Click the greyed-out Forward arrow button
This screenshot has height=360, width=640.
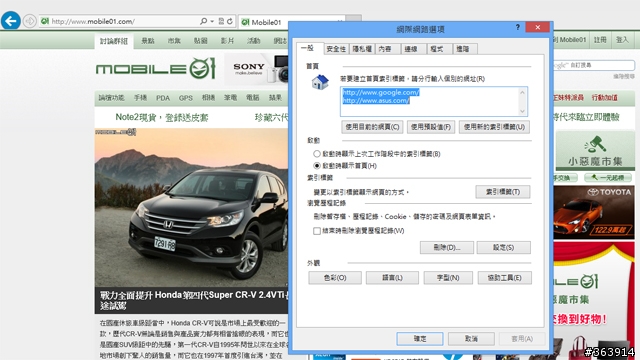point(29,21)
